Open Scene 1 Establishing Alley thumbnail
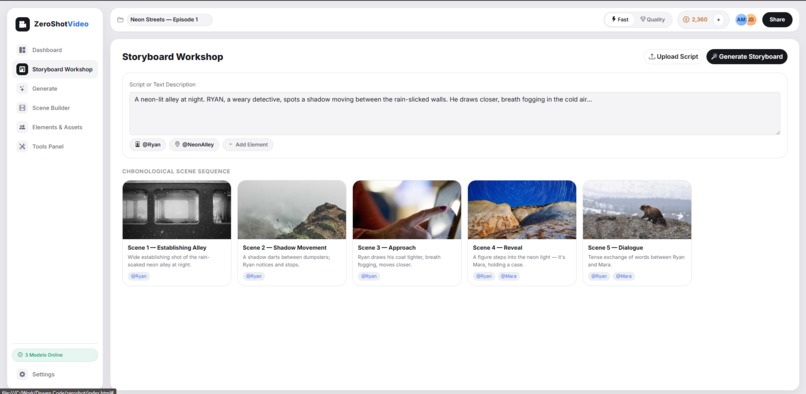This screenshot has width=806, height=394. tap(177, 209)
